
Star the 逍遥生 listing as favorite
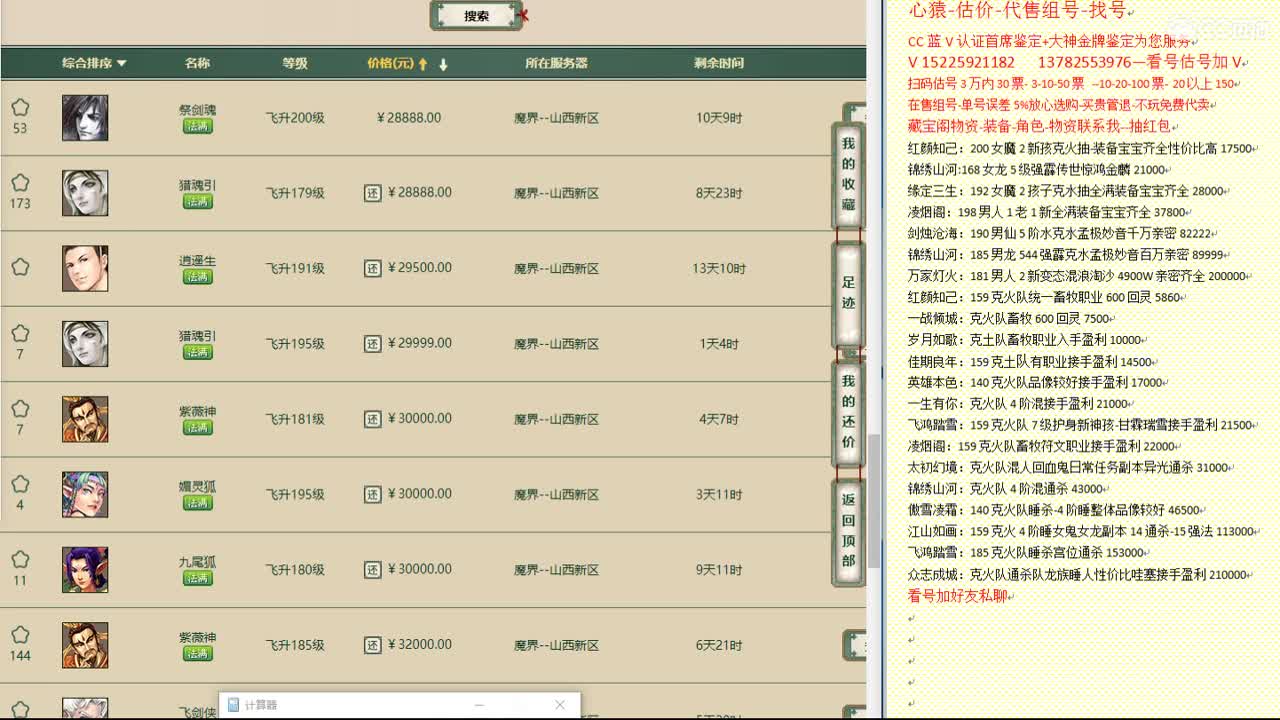(20, 267)
